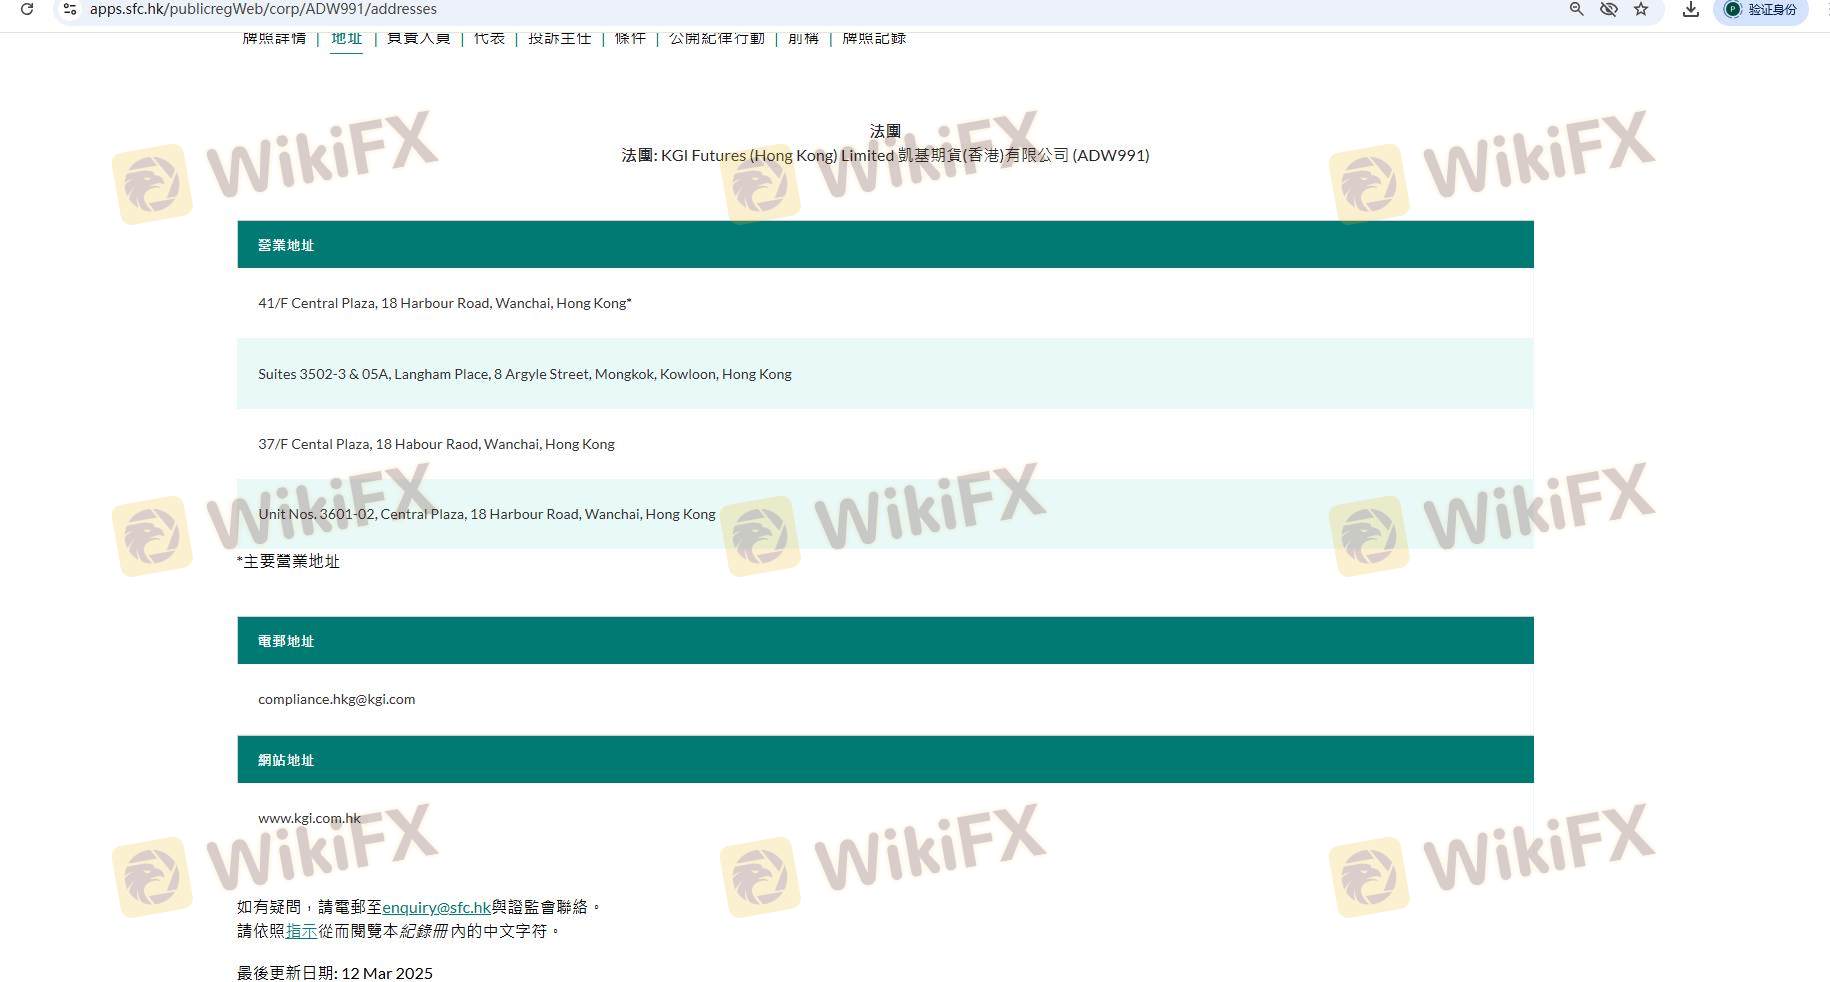1830x982 pixels.
Task: Click the 最後更新日期 12 Mar 2025 text
Action: [x=335, y=973]
